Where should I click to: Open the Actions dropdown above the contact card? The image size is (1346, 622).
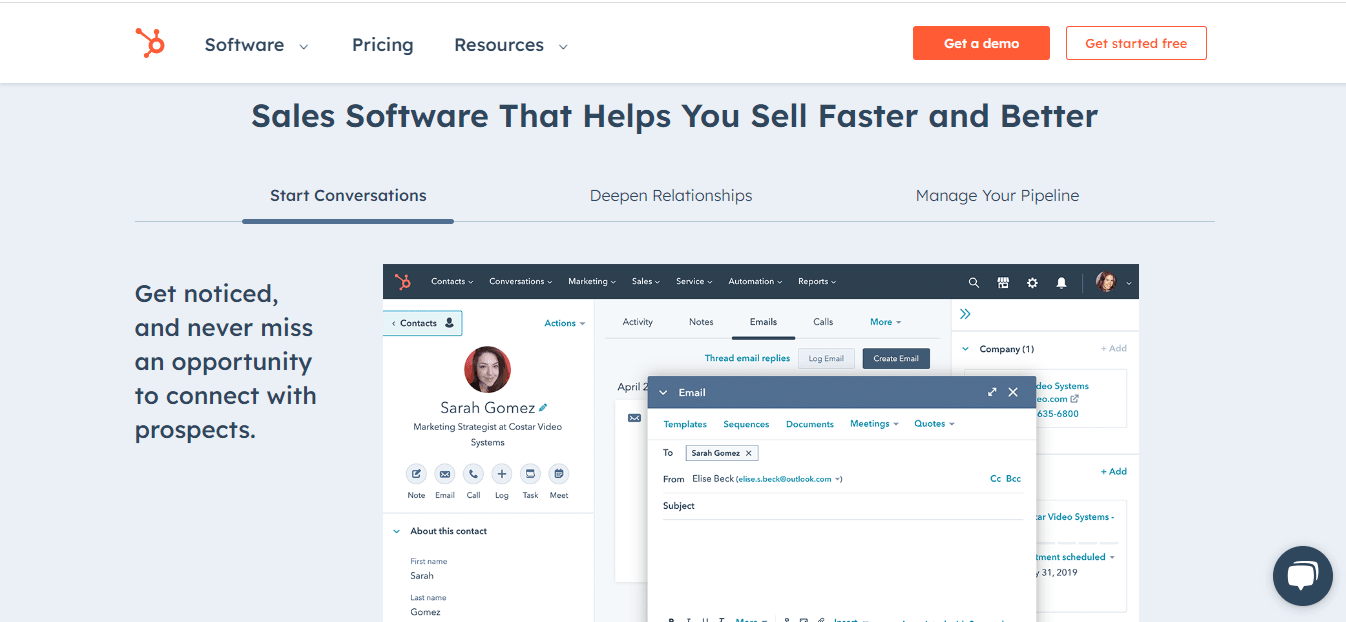(x=565, y=323)
